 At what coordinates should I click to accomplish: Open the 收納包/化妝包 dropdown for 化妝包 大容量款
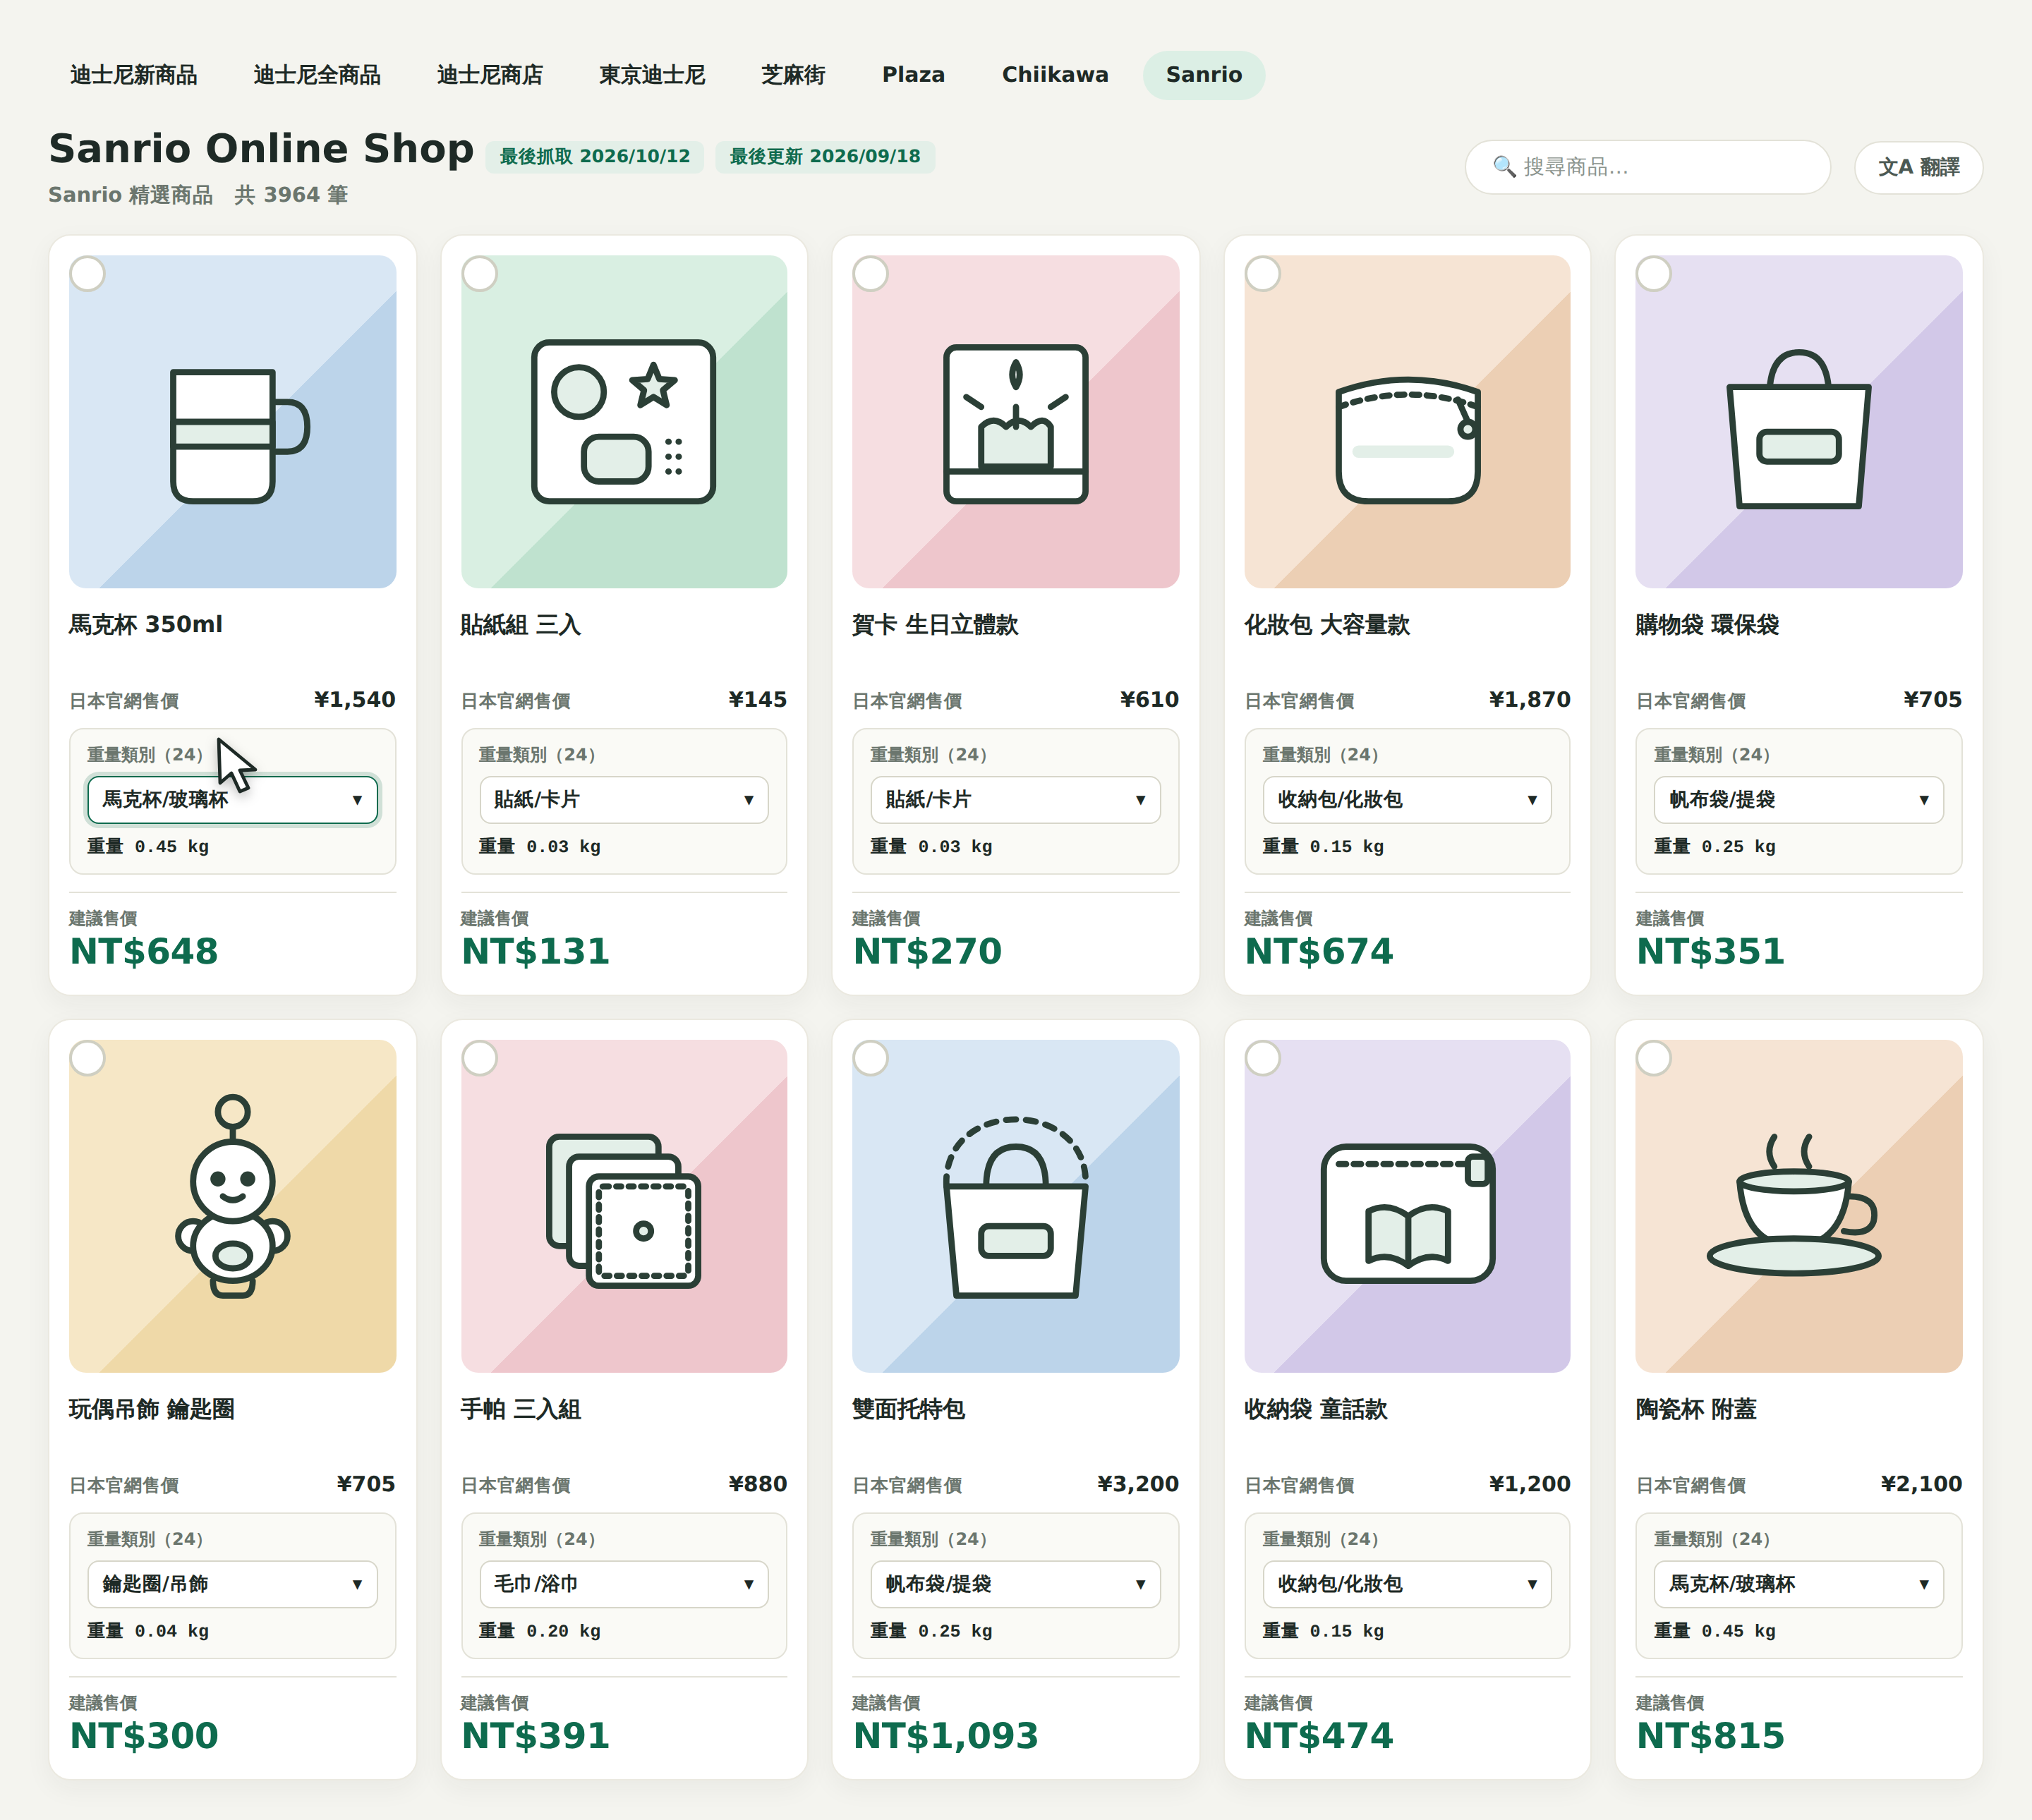1407,800
